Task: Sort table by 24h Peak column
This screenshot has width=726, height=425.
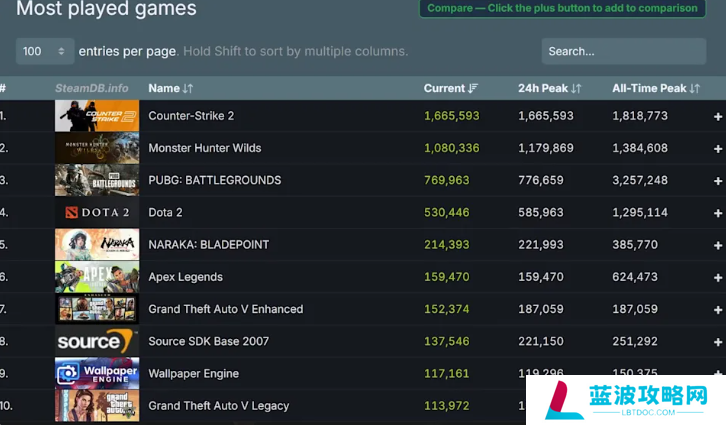Action: pyautogui.click(x=549, y=88)
